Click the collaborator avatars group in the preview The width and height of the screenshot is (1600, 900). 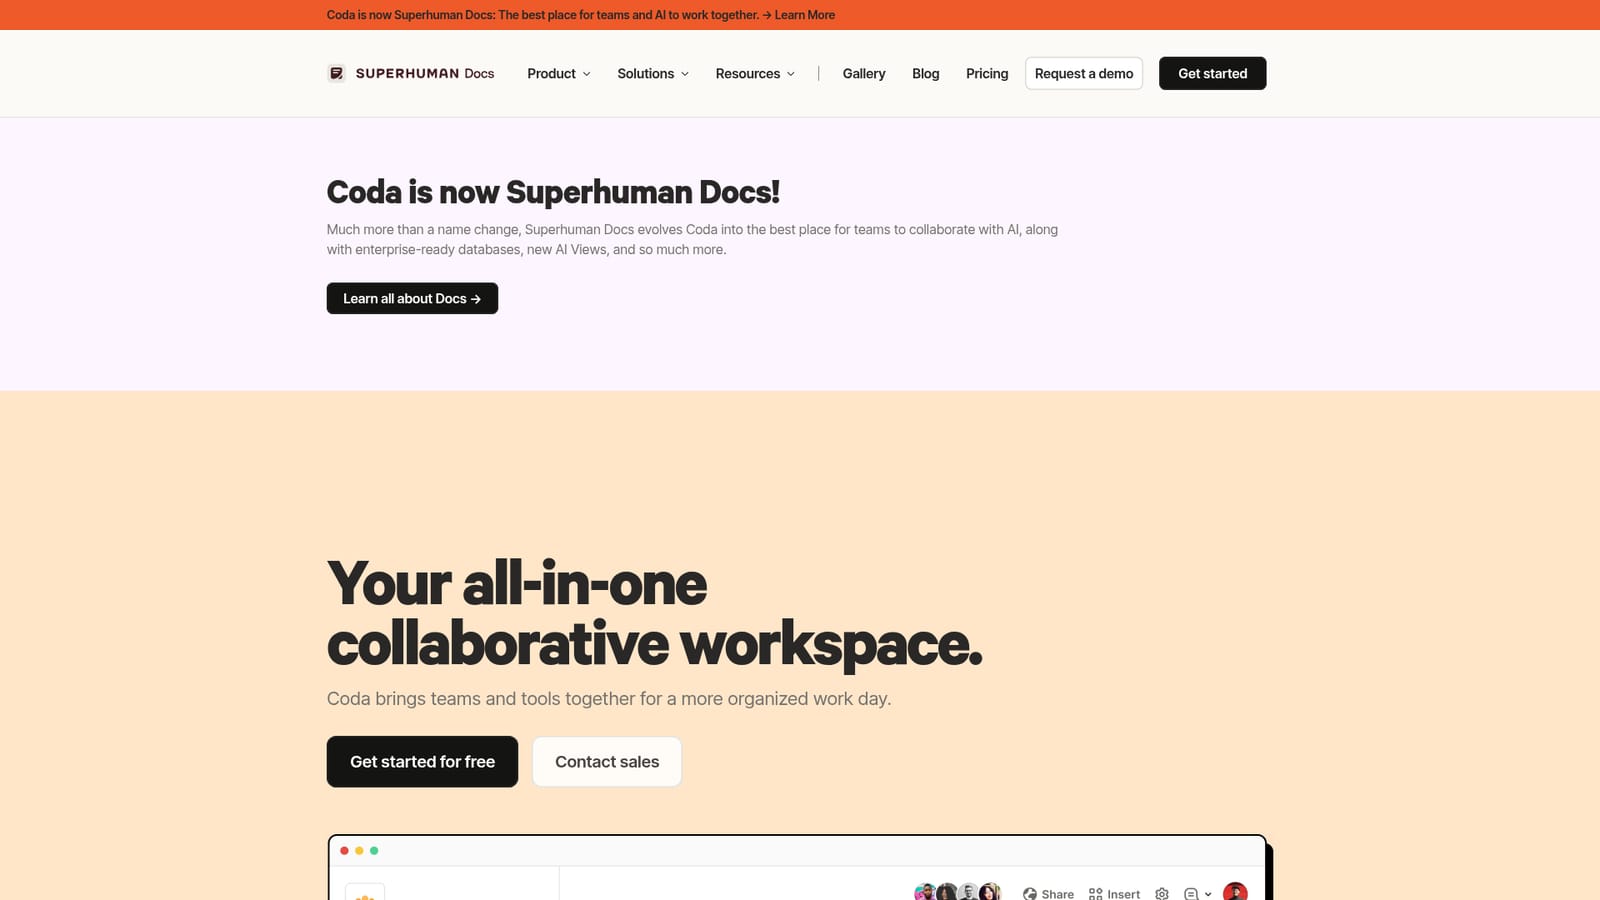957,891
